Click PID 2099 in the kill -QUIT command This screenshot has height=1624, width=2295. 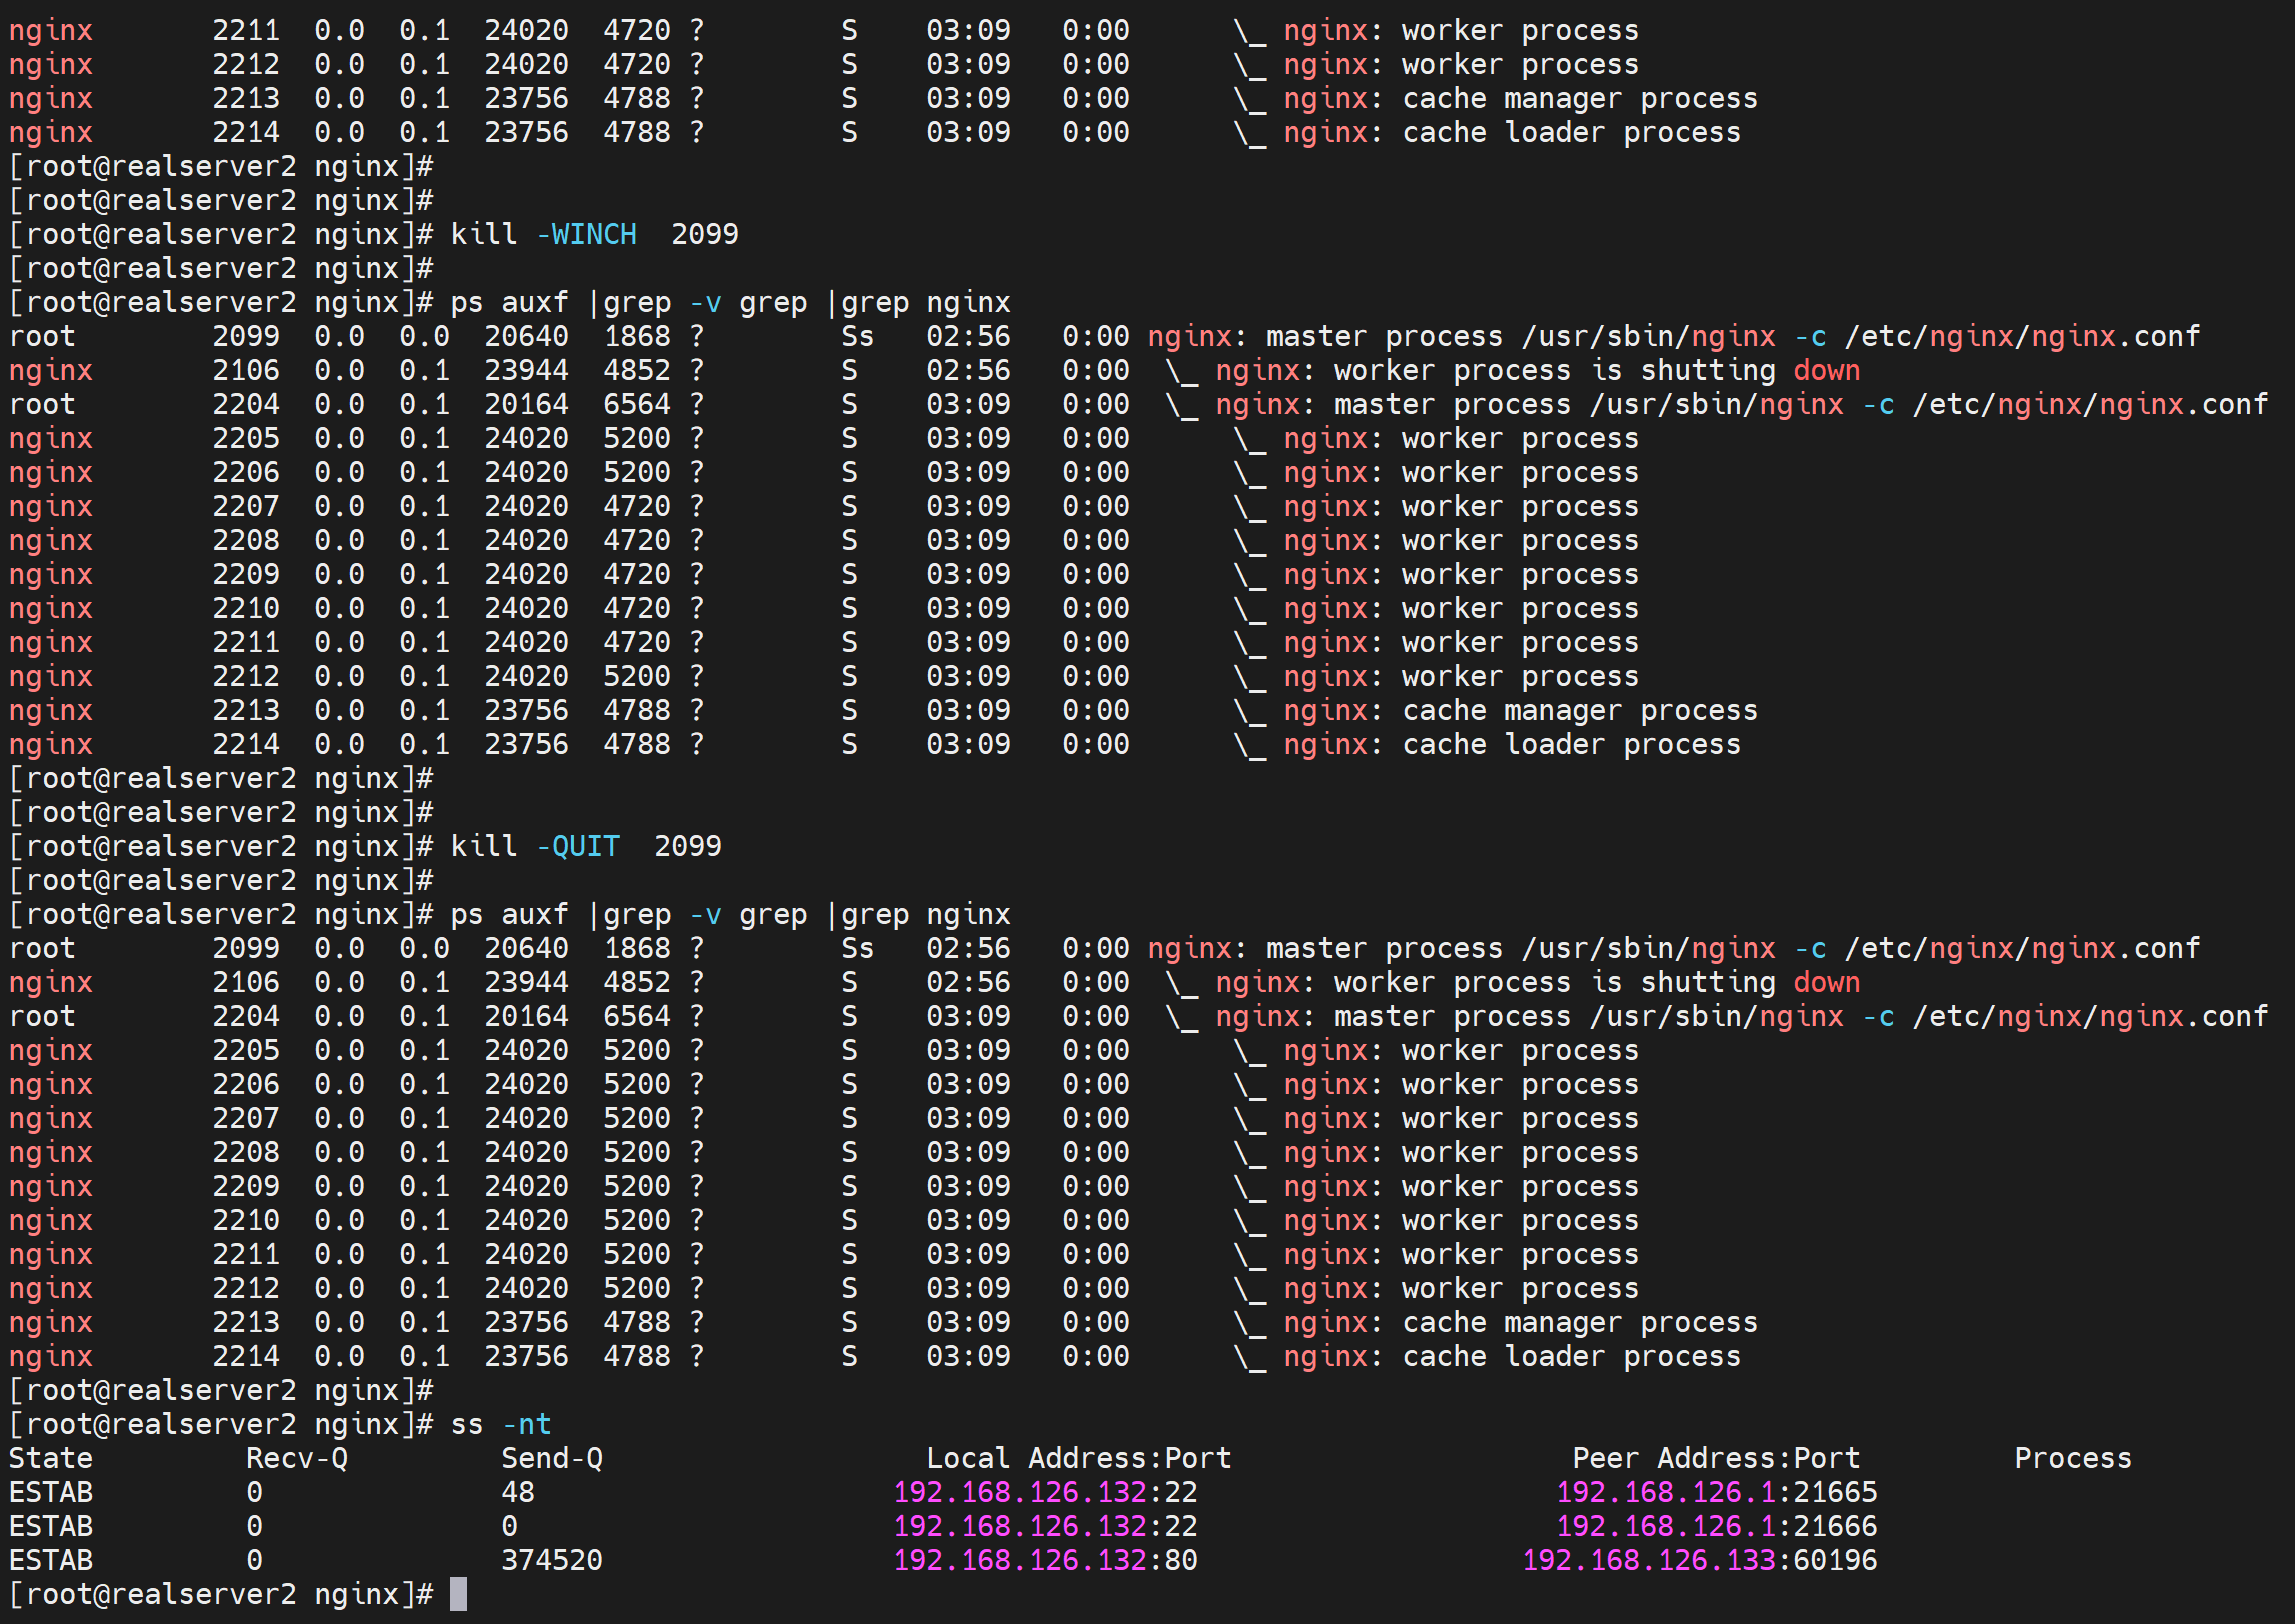(x=687, y=846)
